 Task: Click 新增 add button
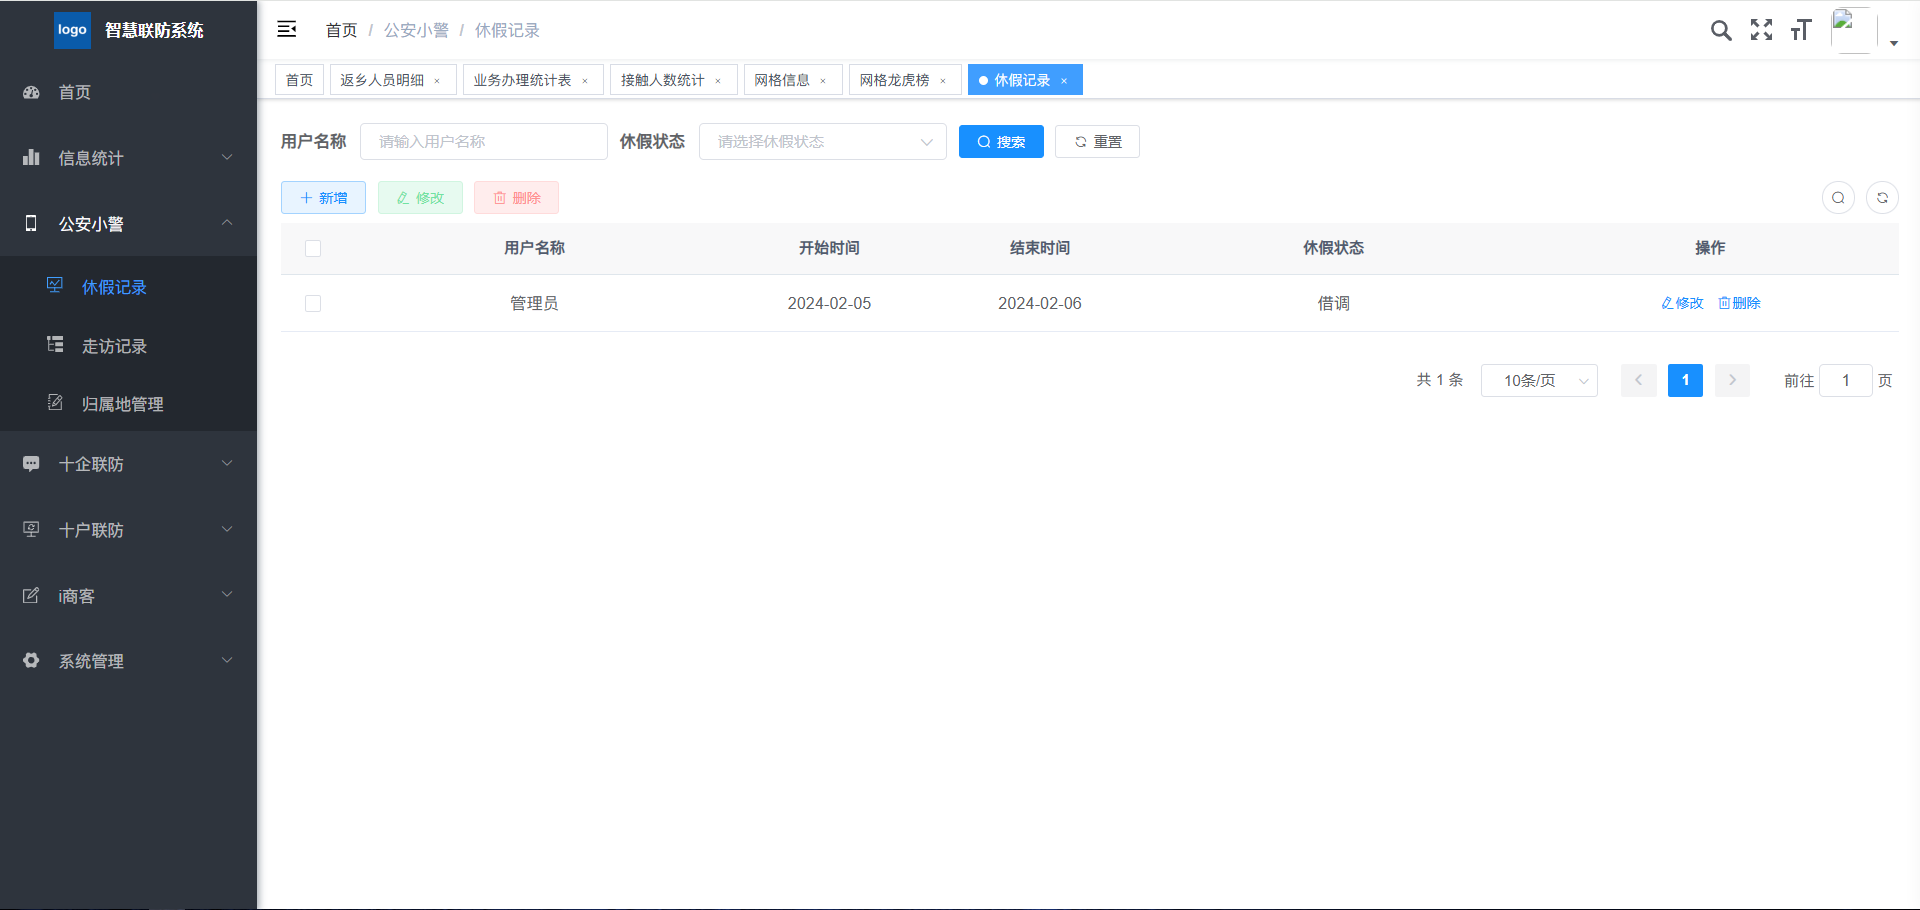tap(323, 198)
